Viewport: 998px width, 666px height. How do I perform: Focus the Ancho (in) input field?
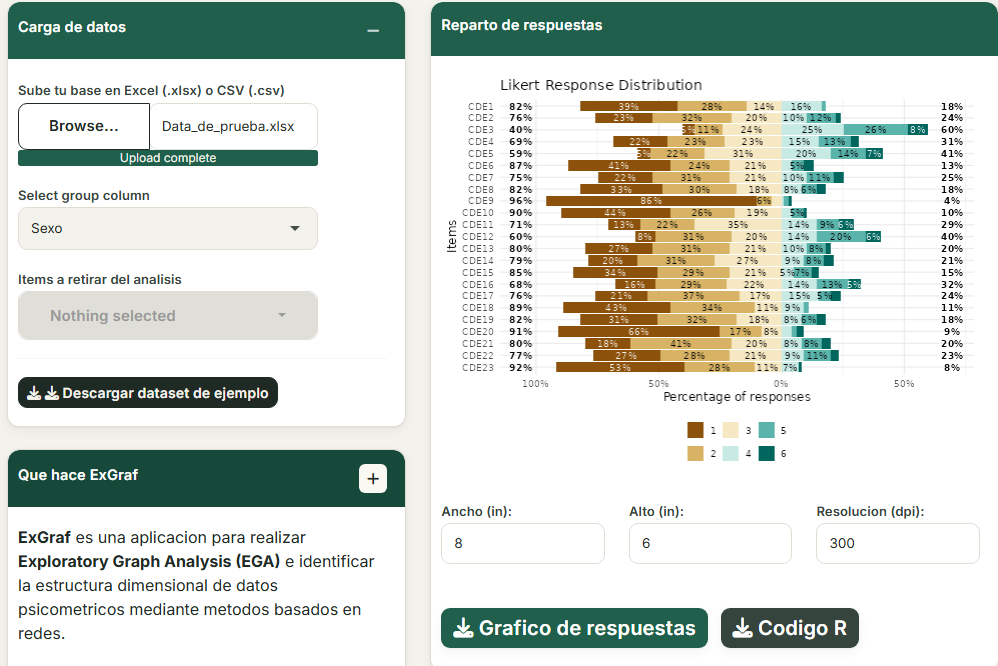pyautogui.click(x=523, y=543)
